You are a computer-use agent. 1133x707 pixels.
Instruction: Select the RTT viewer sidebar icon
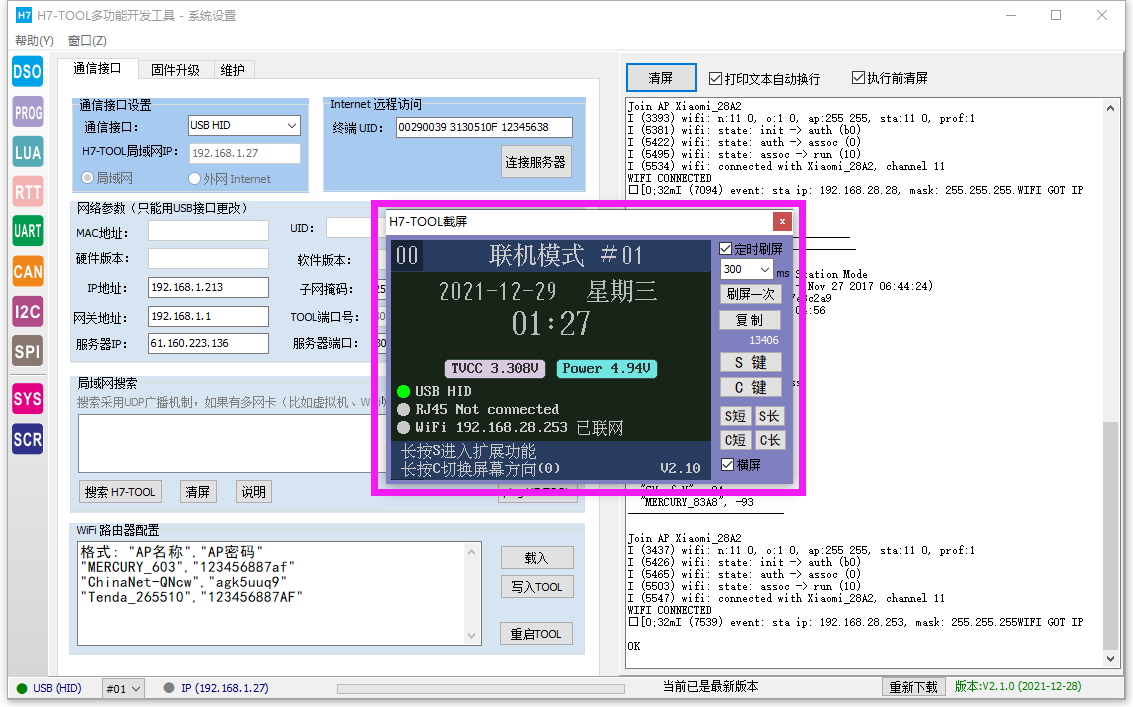click(x=27, y=192)
